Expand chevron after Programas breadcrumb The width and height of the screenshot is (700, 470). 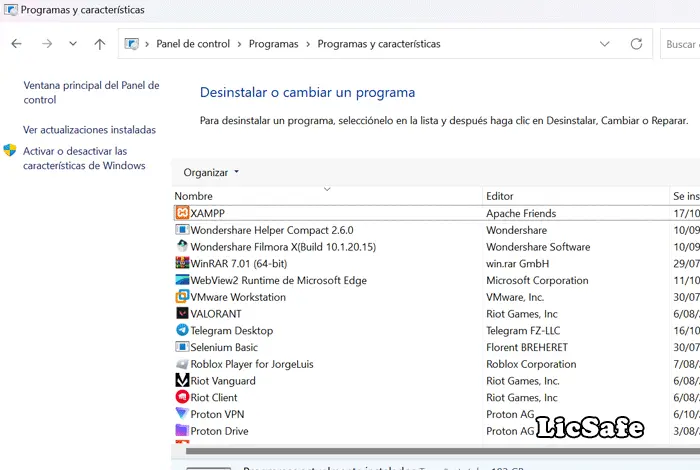[308, 44]
